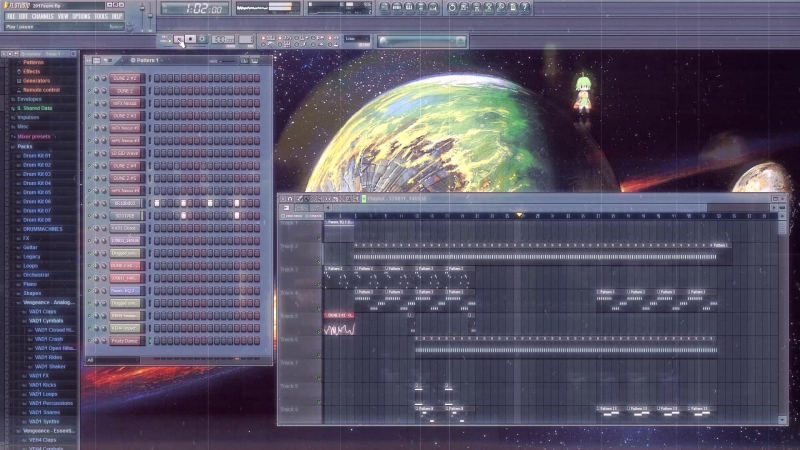Mute the DUNE 2 #5 channel LED
Image resolution: width=800 pixels, height=450 pixels.
pyautogui.click(x=90, y=179)
